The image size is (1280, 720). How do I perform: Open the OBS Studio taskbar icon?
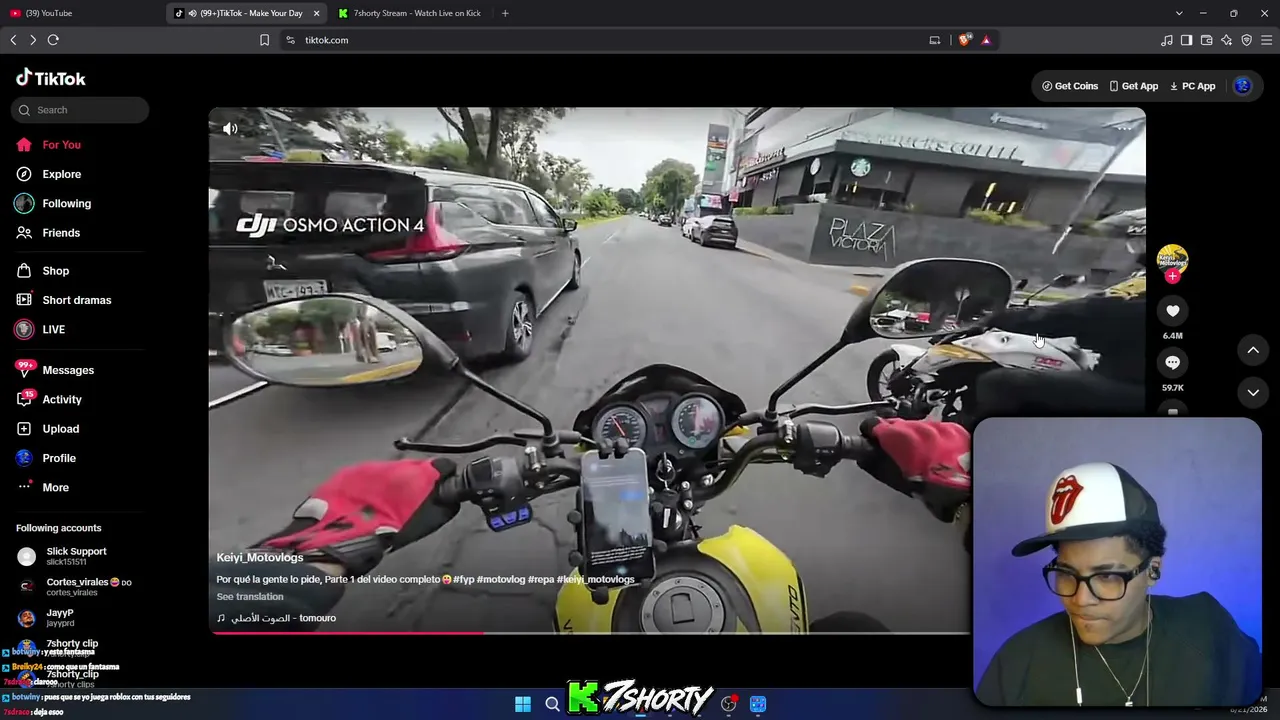tap(729, 704)
